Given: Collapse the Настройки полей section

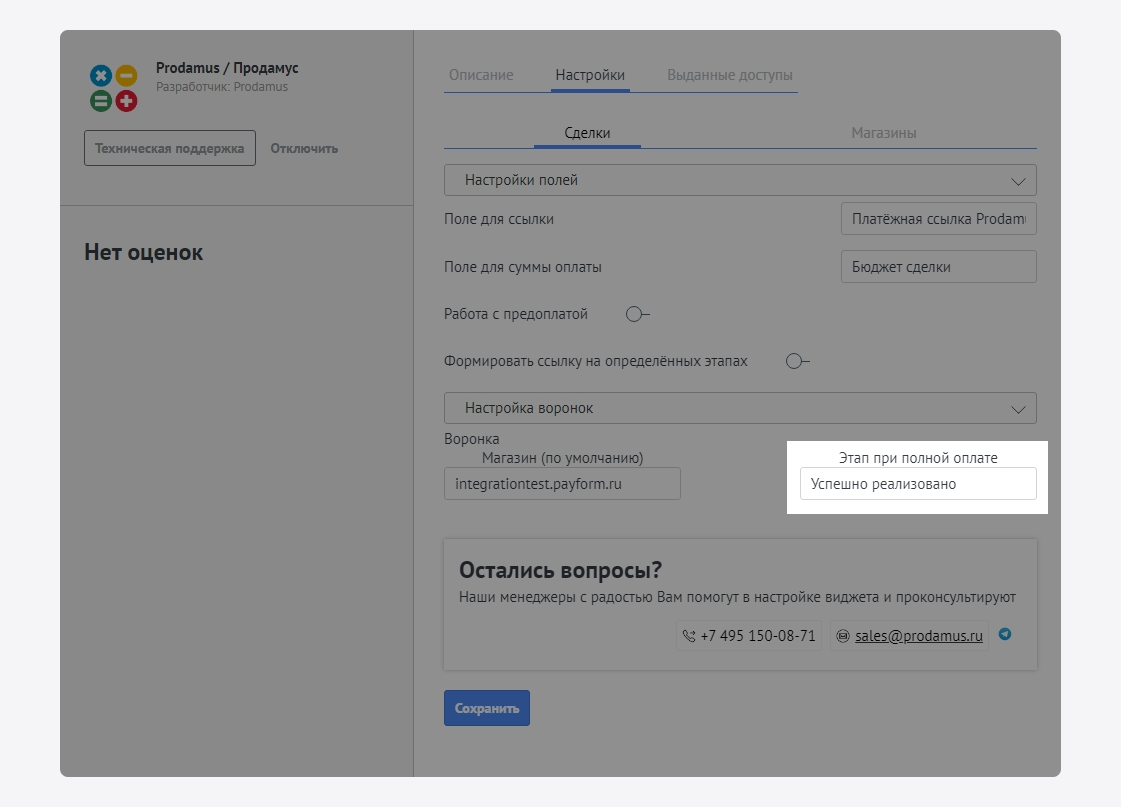Looking at the screenshot, I should [740, 180].
